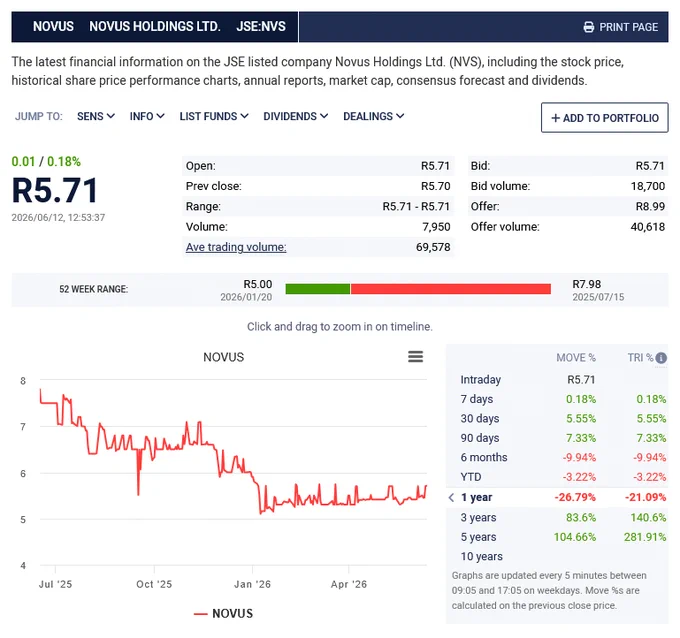Click the Jan '26 axis label on chart
Screen dimensions: 680x638
pos(252,584)
